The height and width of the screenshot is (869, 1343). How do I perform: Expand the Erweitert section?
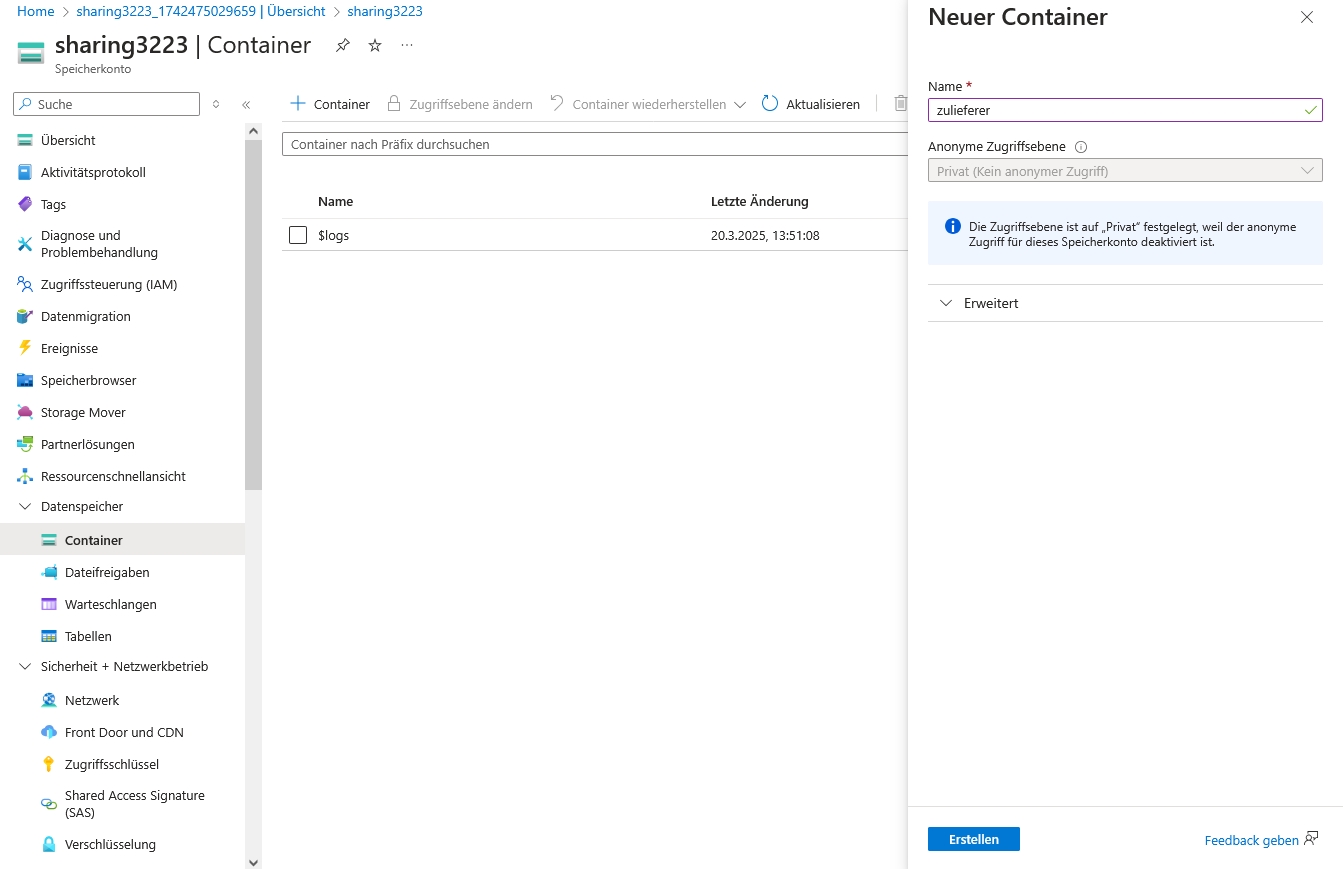pos(946,303)
